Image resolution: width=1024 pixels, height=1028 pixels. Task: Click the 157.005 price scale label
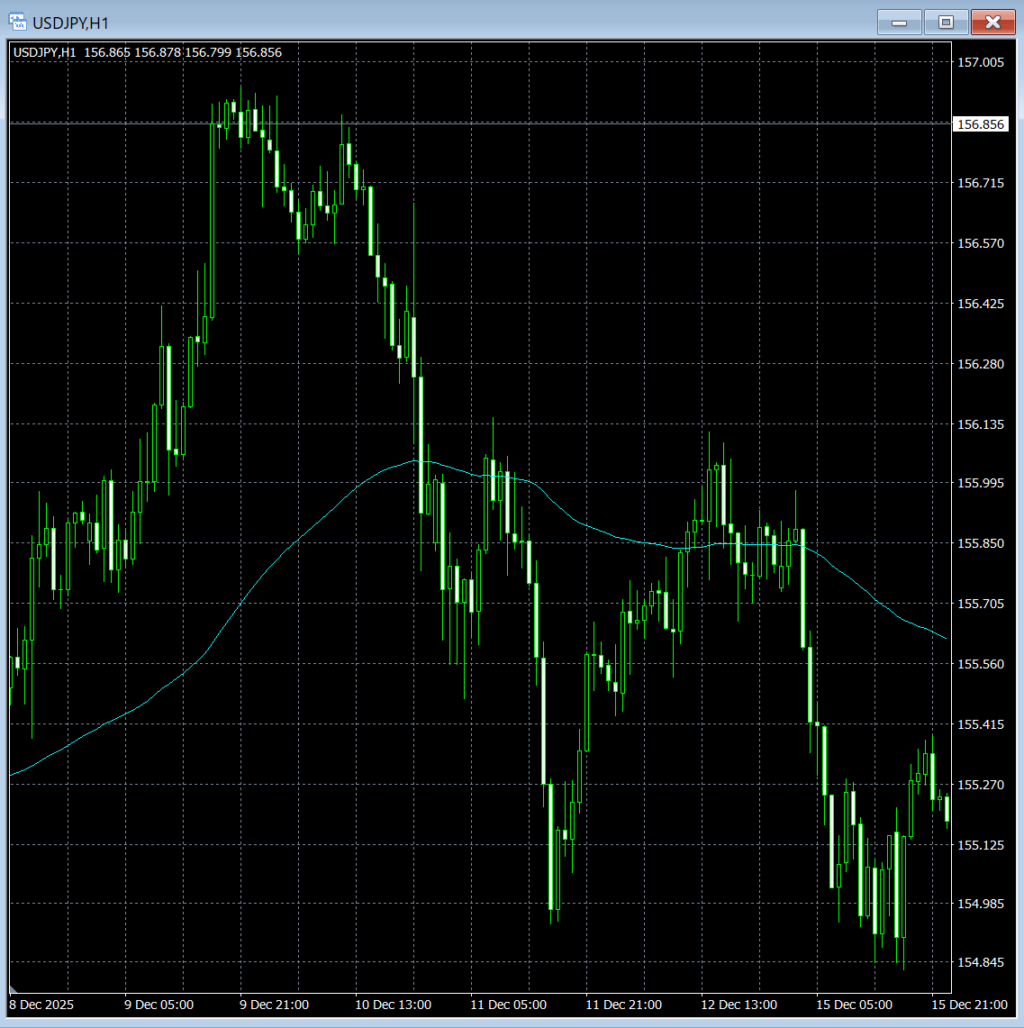[980, 63]
